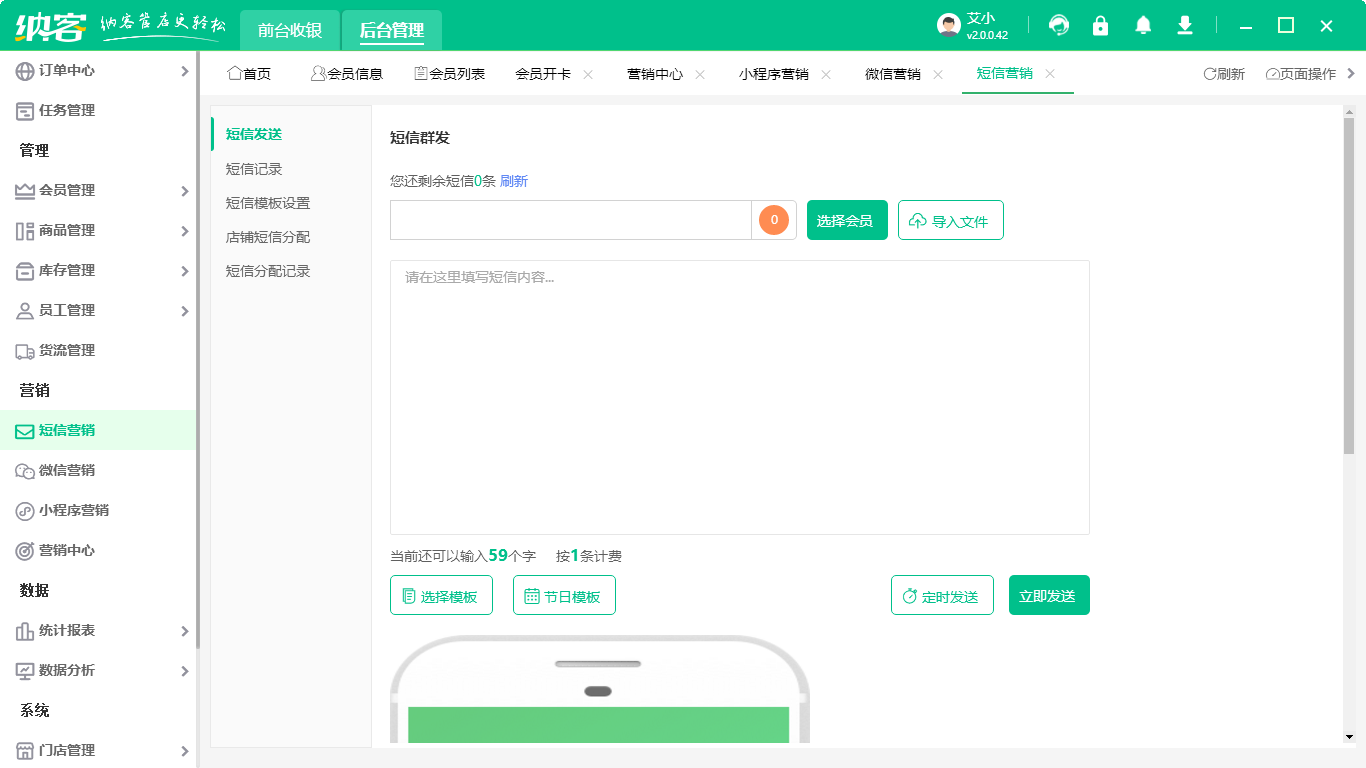点击立即发送按钮
Viewport: 1366px width, 768px height.
click(x=1049, y=594)
